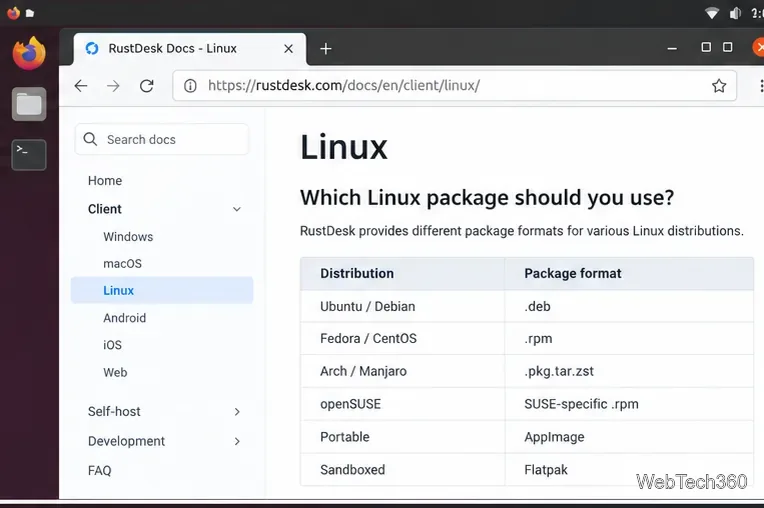Open Home in the docs sidebar
This screenshot has width=764, height=508.
(105, 181)
